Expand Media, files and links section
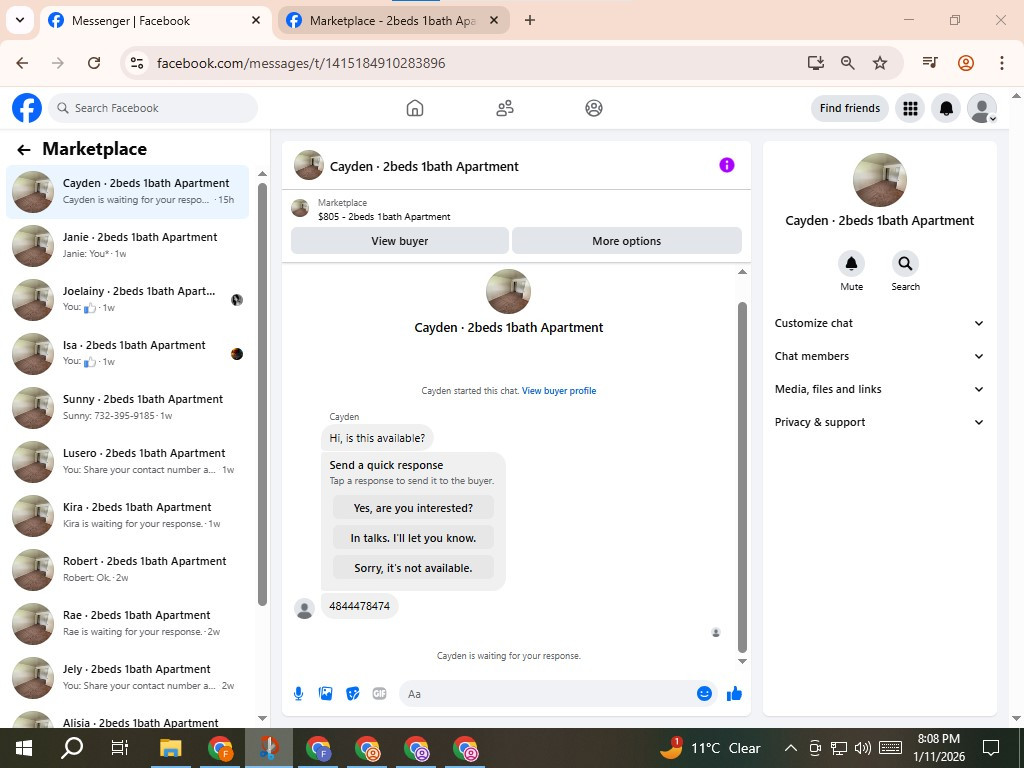 (x=879, y=389)
